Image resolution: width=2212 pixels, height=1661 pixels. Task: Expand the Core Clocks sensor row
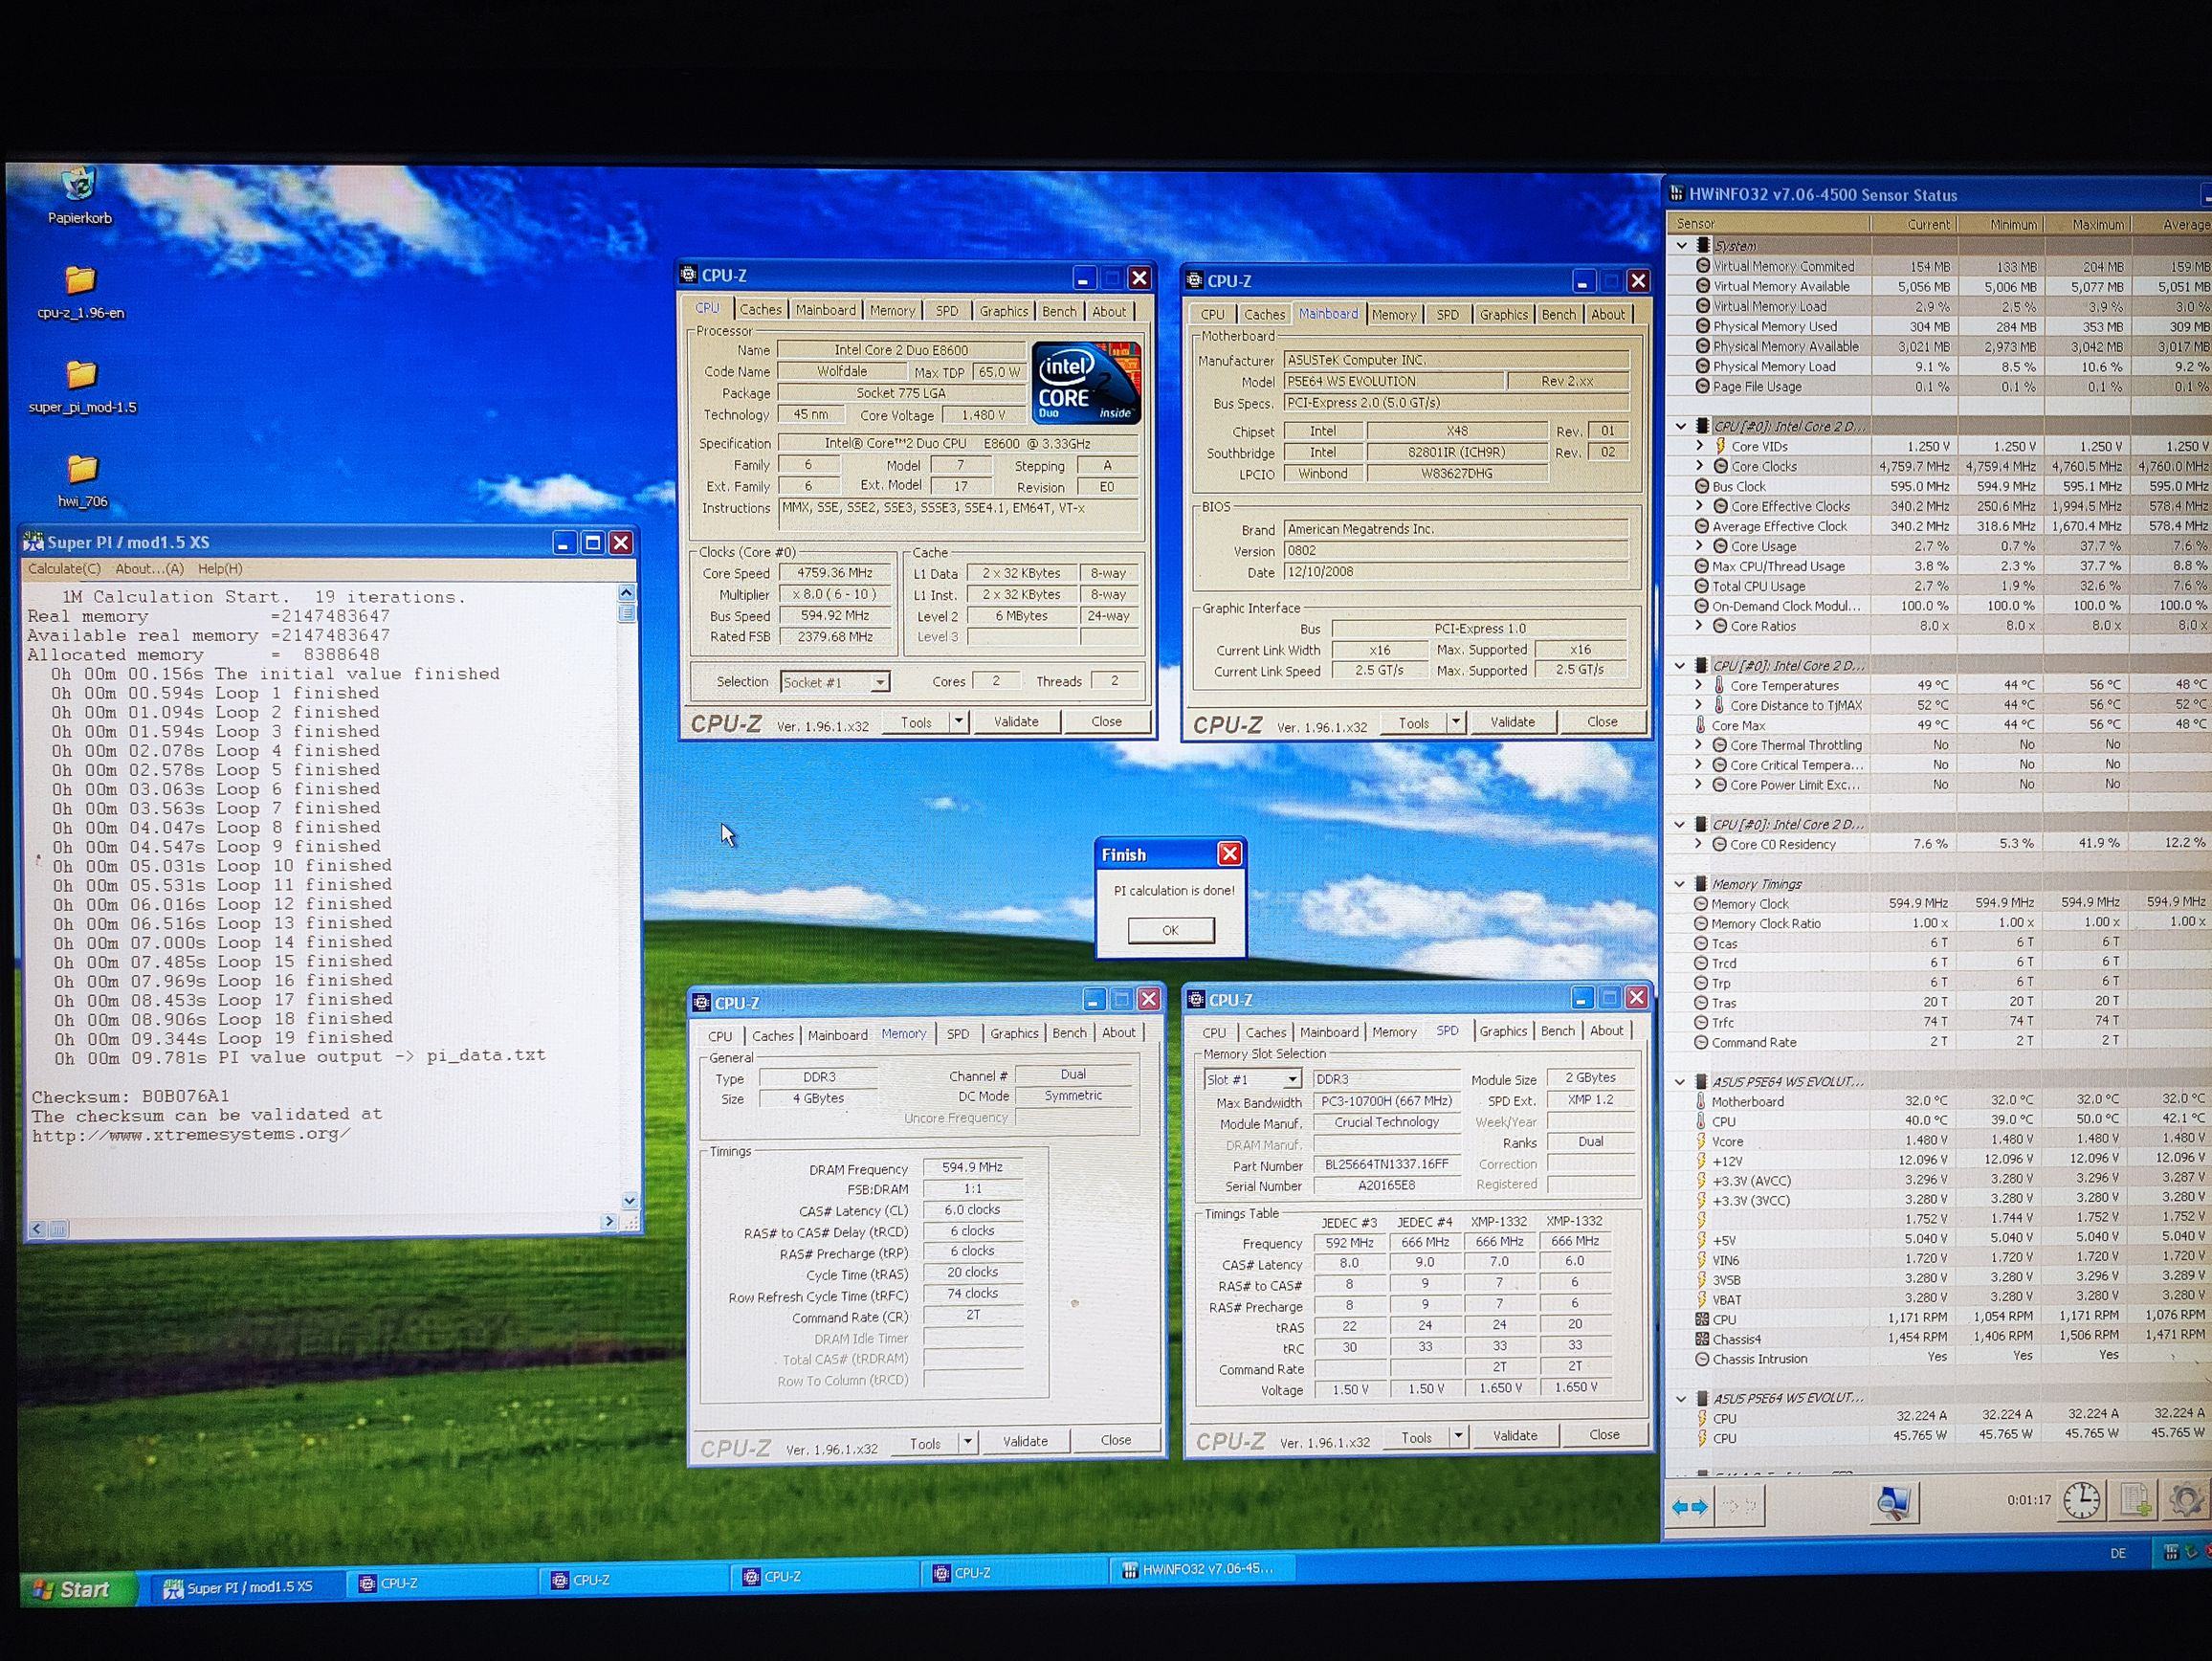[1699, 466]
